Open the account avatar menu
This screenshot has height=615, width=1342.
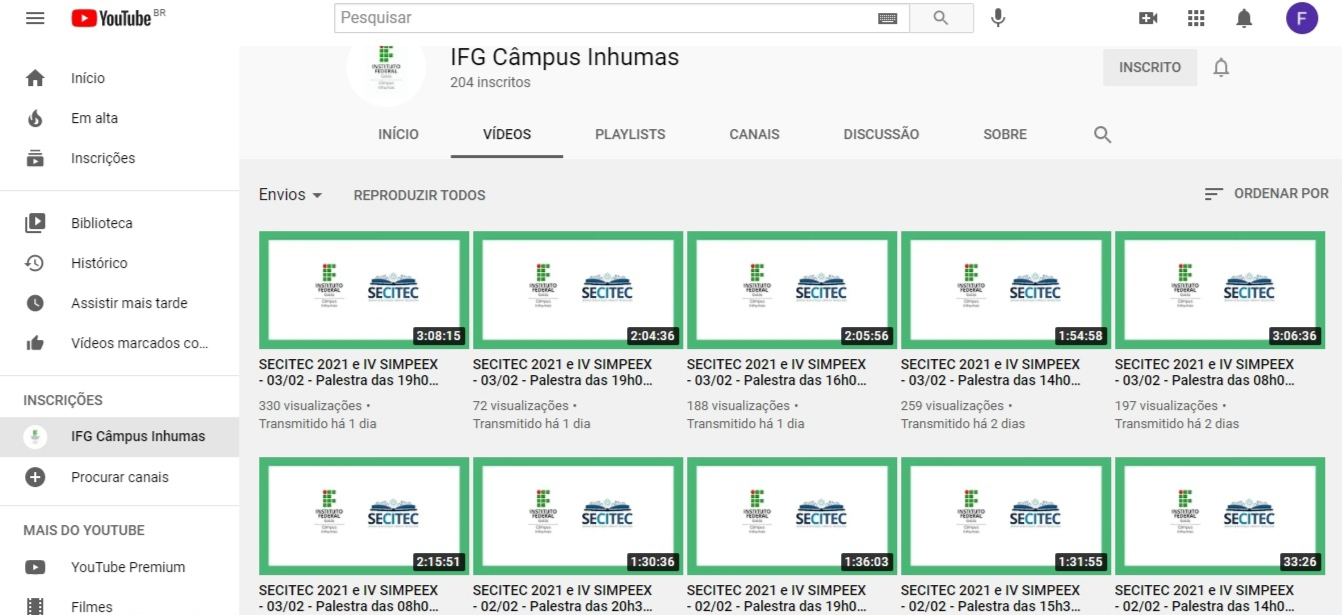[1301, 18]
